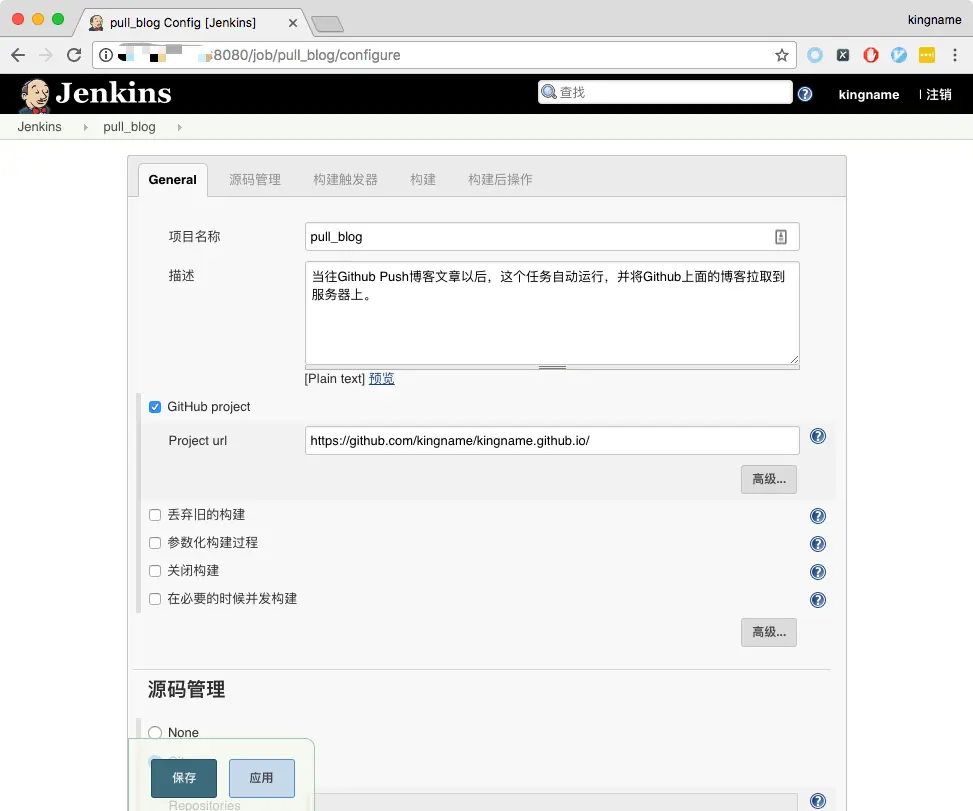The width and height of the screenshot is (973, 811).
Task: Expand 高级 options below concurrent build
Action: tap(769, 632)
